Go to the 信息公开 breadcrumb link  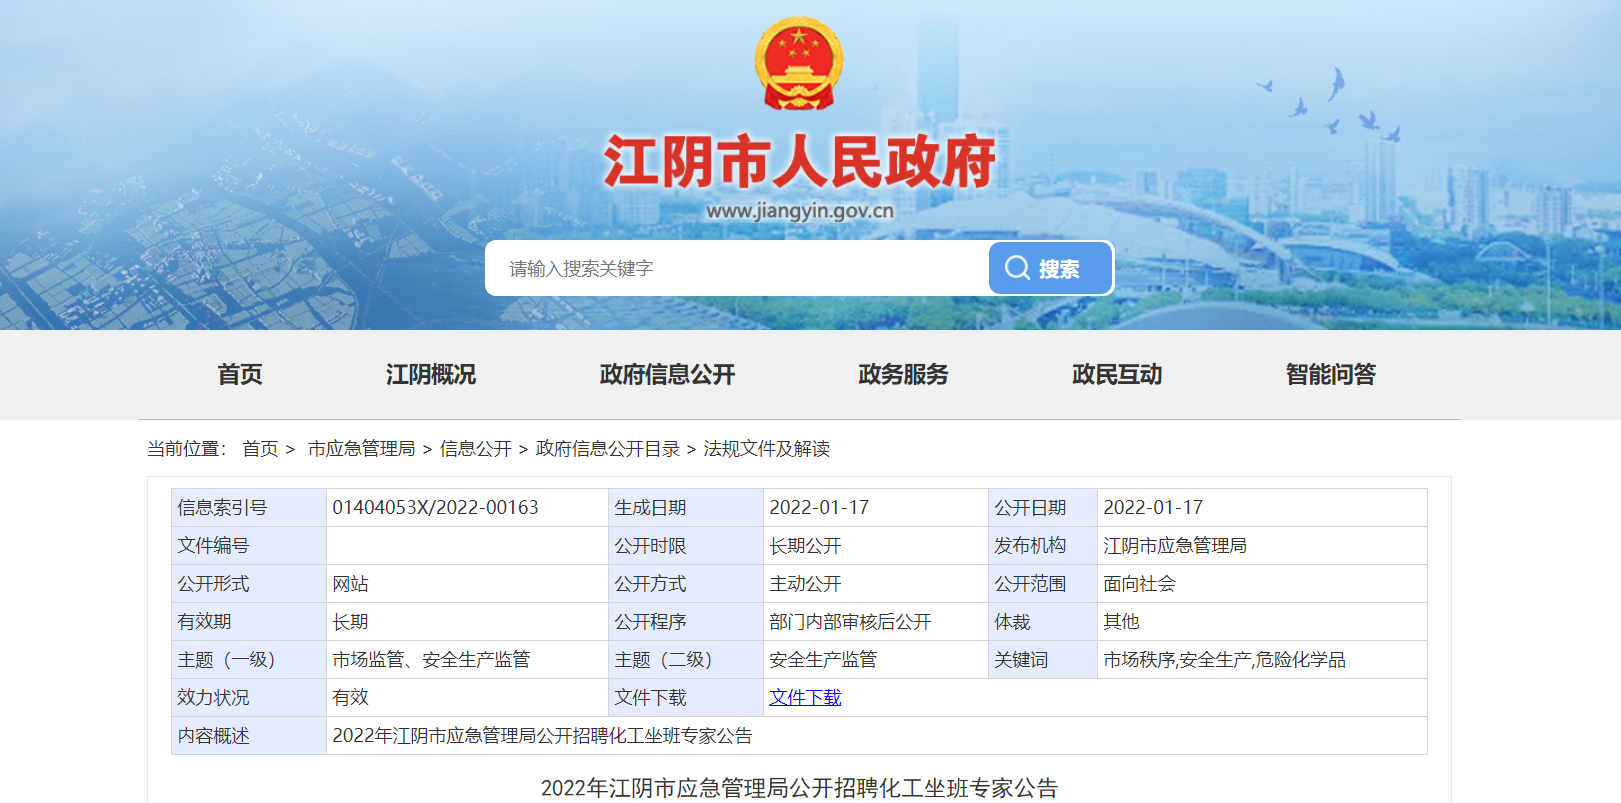coord(475,449)
